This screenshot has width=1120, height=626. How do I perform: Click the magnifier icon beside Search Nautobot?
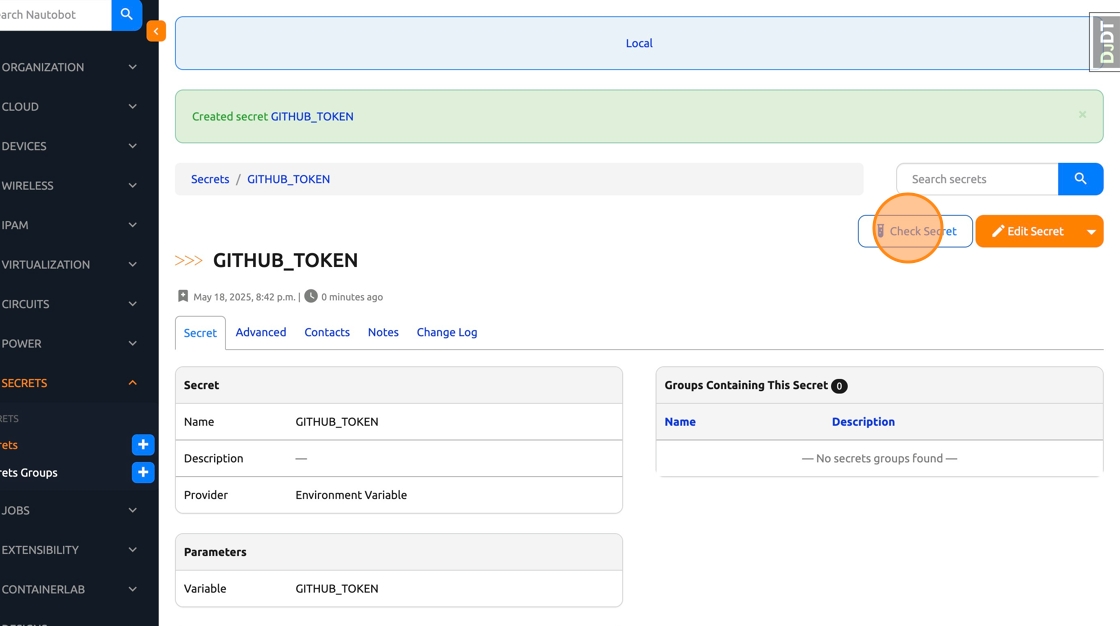point(126,15)
